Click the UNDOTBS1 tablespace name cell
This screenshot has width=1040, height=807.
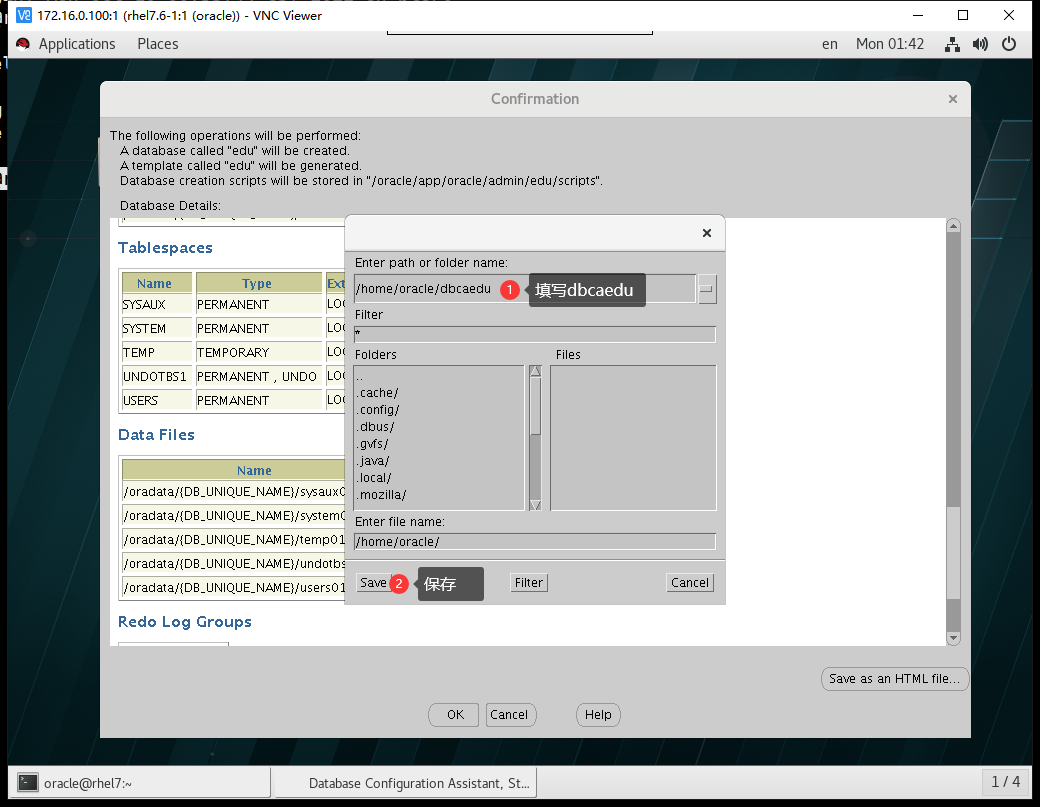point(157,377)
